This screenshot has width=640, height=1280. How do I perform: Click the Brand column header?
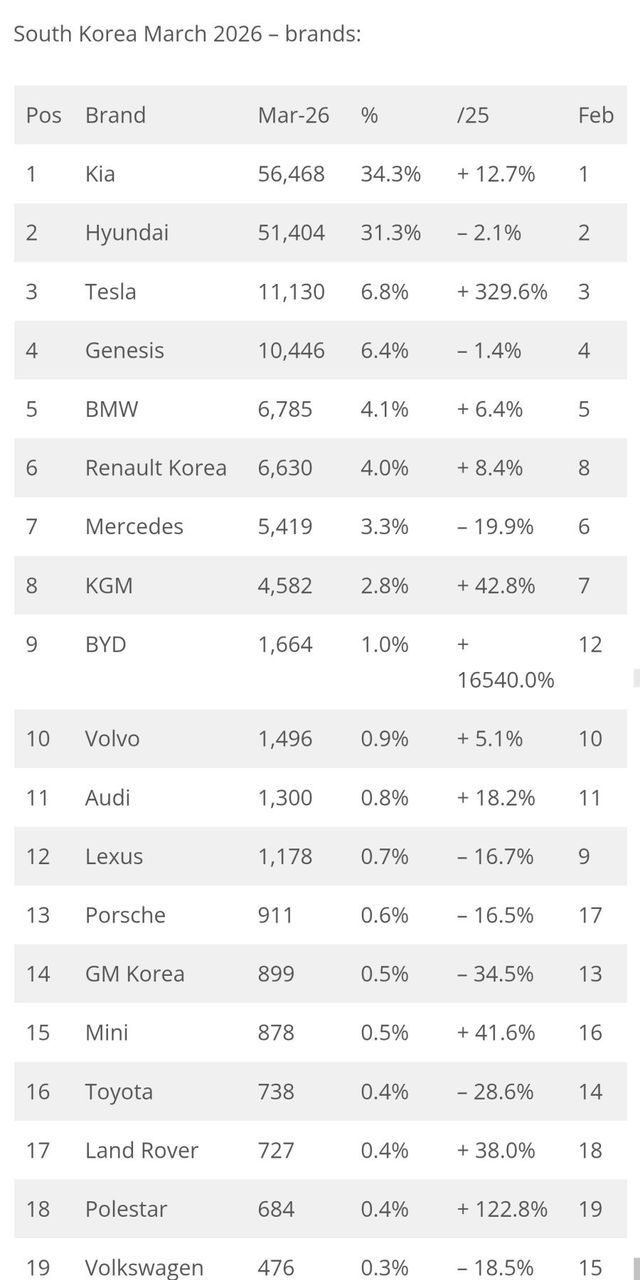coord(115,115)
